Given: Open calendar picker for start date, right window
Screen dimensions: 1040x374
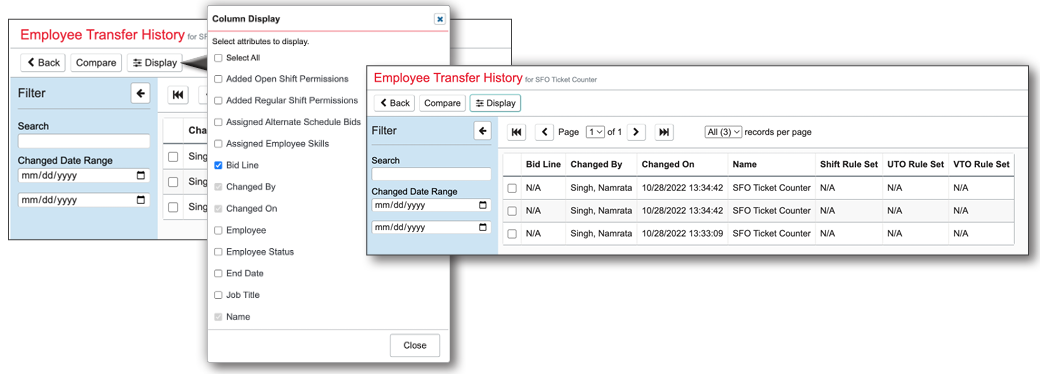Looking at the screenshot, I should (x=483, y=206).
